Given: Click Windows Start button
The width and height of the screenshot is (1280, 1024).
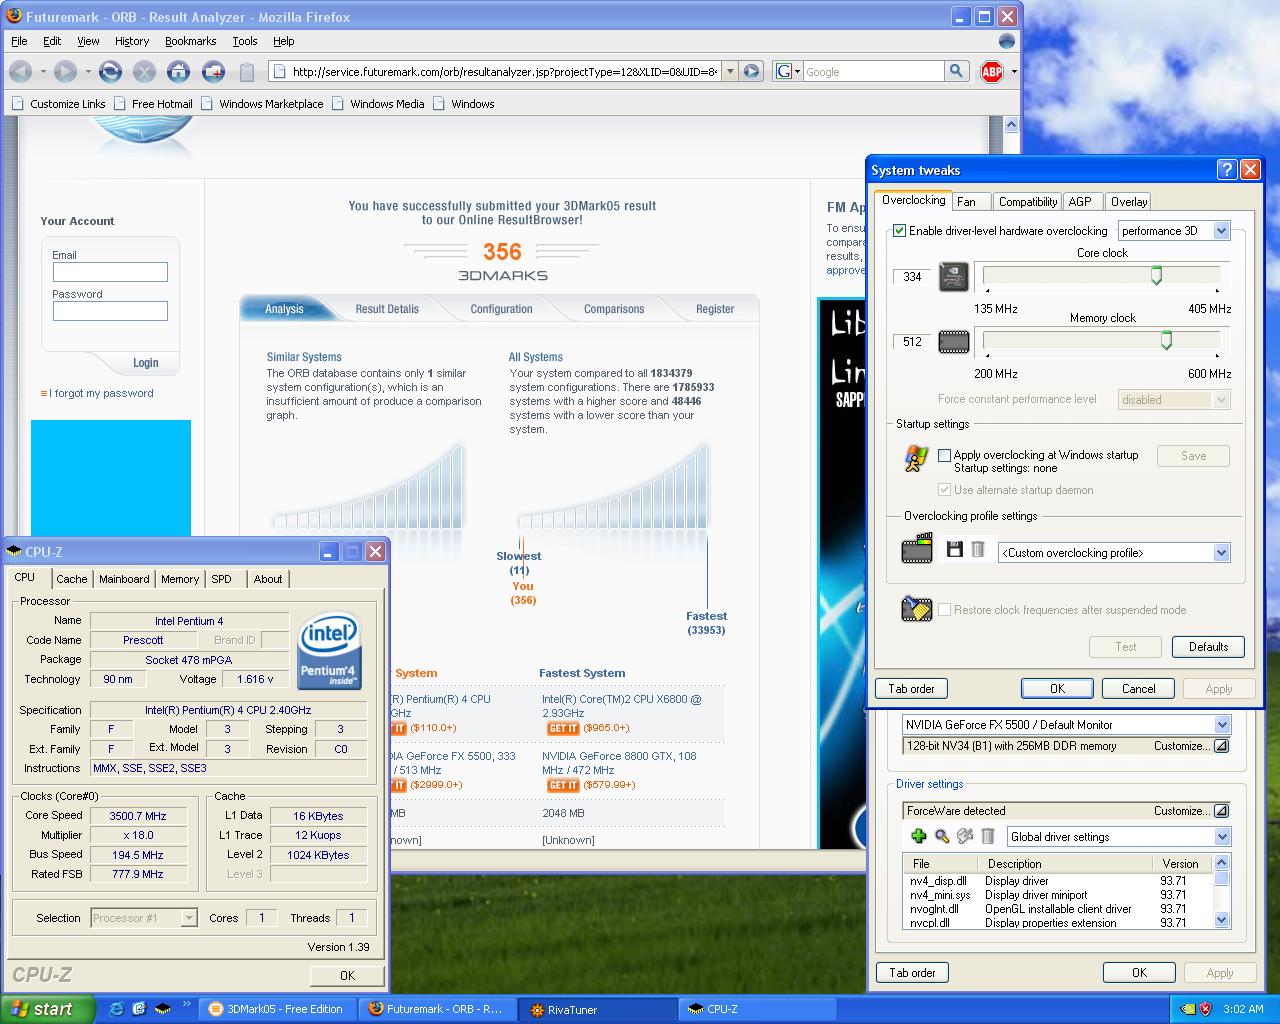Looking at the screenshot, I should pyautogui.click(x=48, y=1009).
